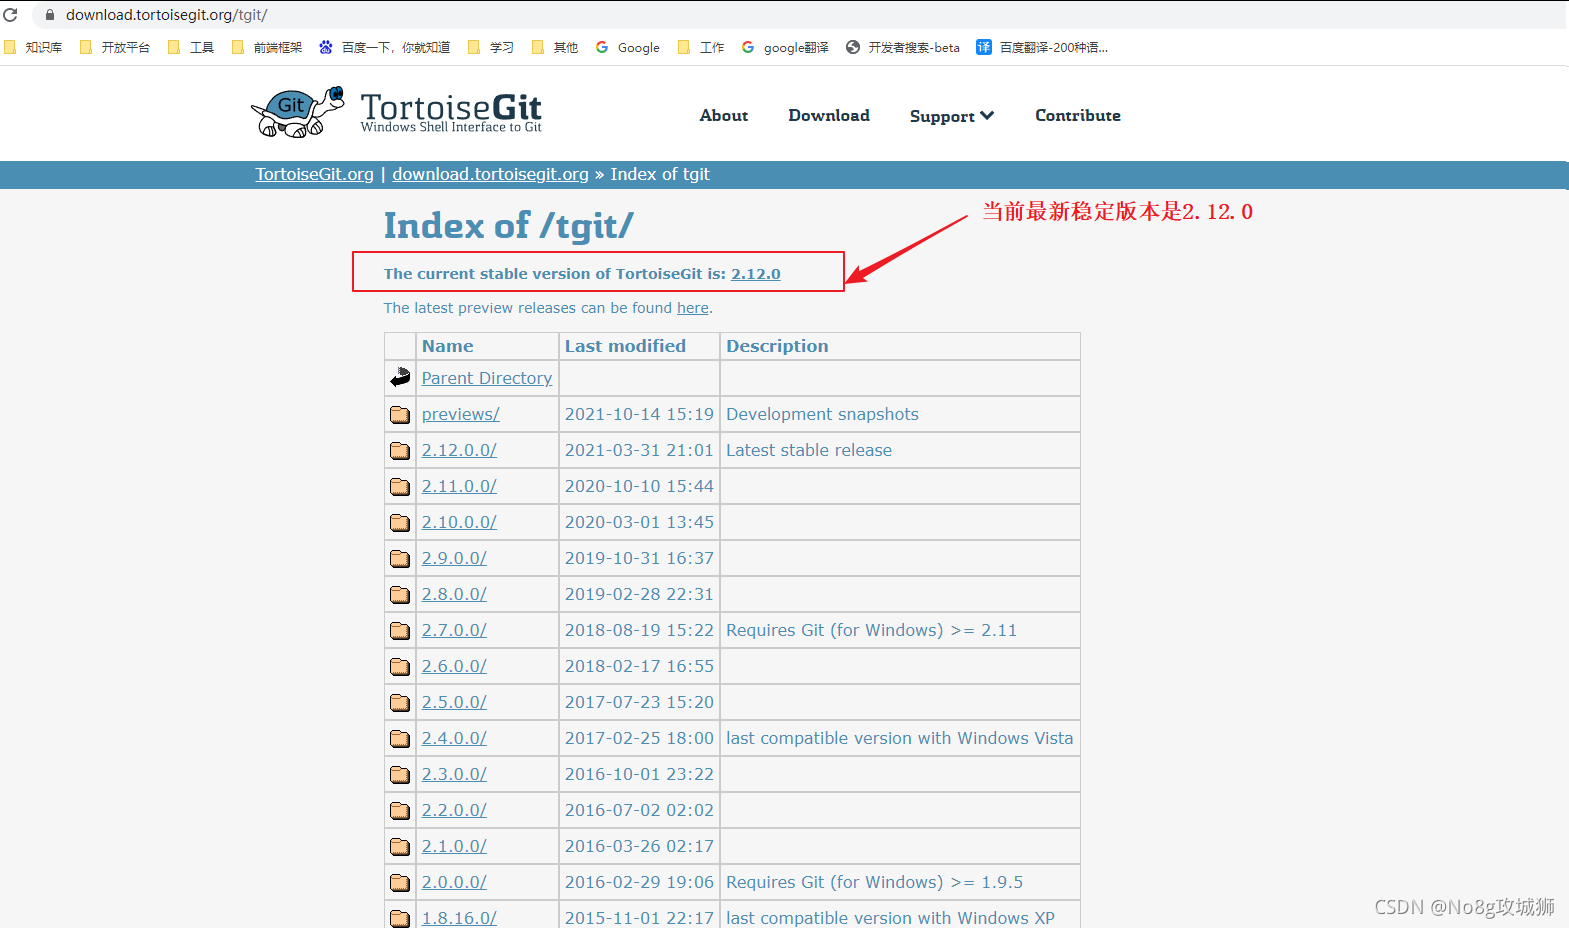Screen dimensions: 1569x928
Task: Click the folder icon beside 2.8.0.0/
Action: 400,594
